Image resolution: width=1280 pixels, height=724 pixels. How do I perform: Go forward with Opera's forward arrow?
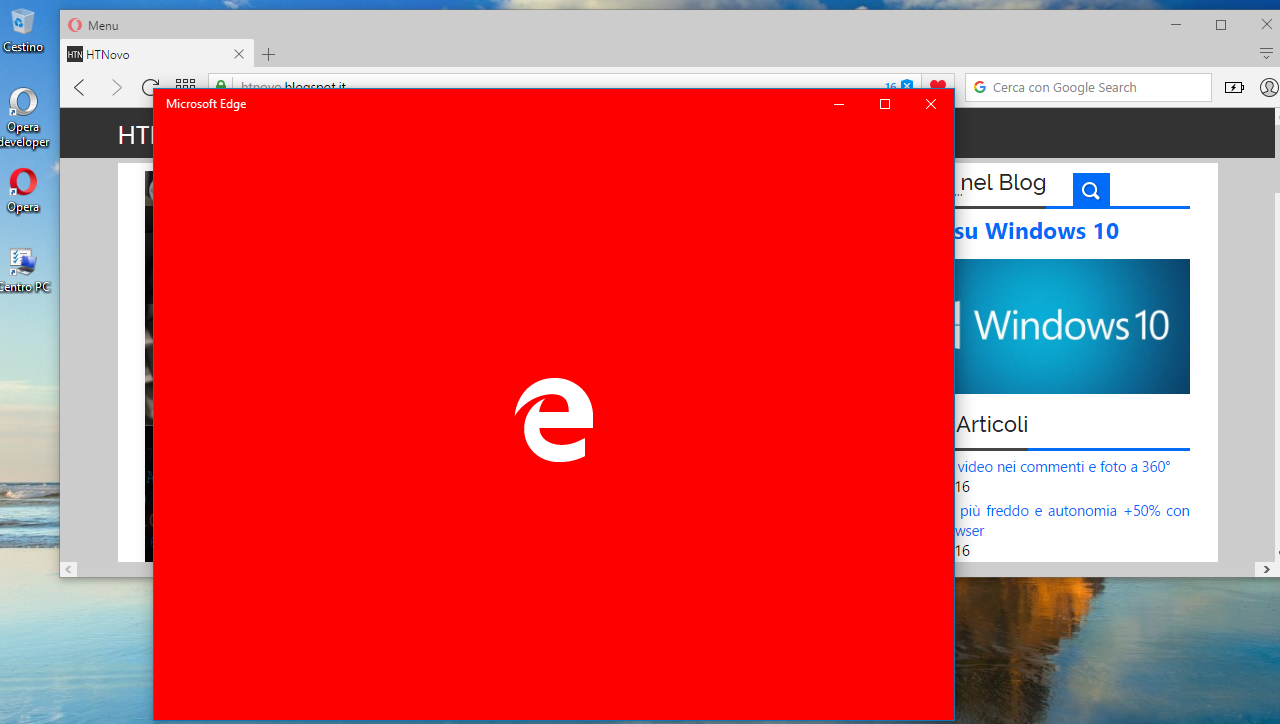116,87
